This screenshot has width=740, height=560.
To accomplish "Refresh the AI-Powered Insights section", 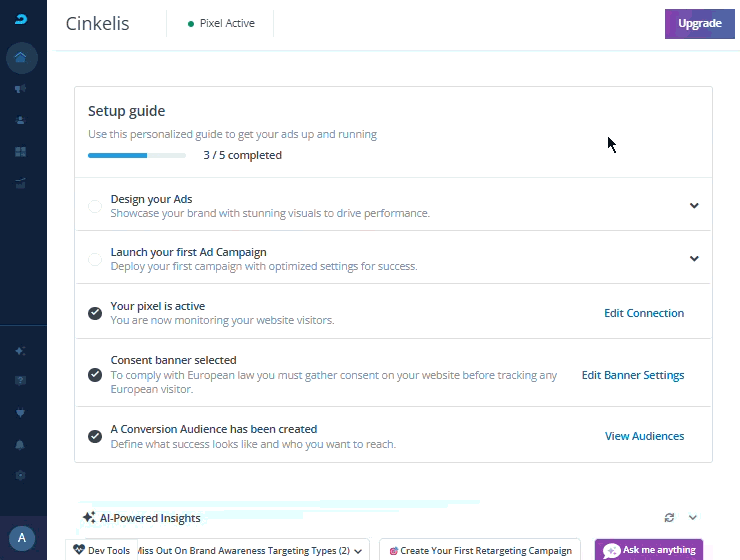I will [x=669, y=517].
